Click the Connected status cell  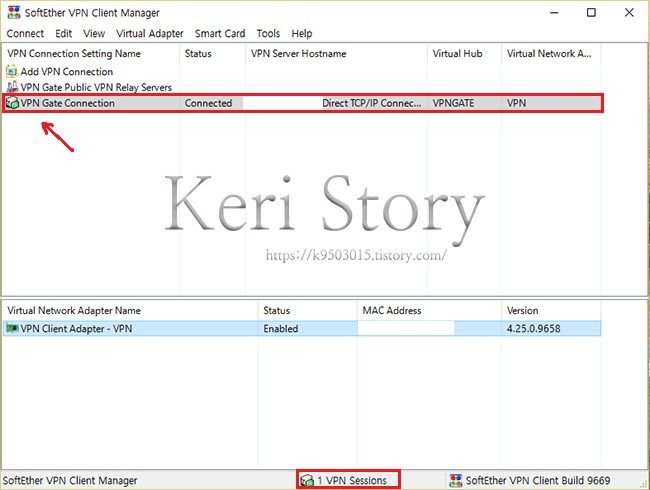(x=208, y=103)
